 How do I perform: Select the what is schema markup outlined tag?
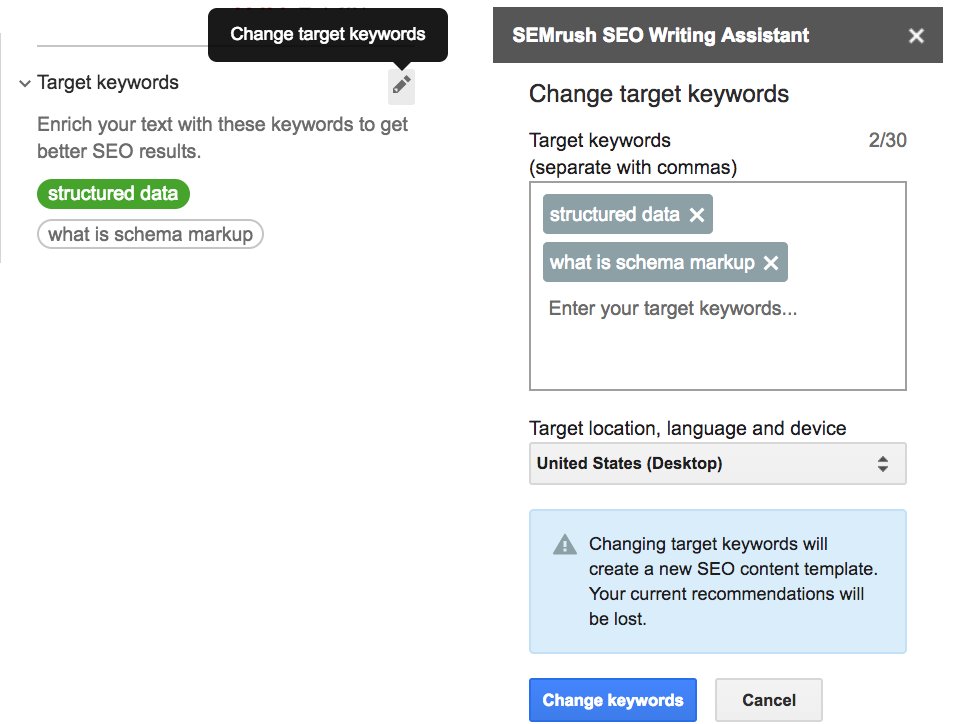pos(150,234)
